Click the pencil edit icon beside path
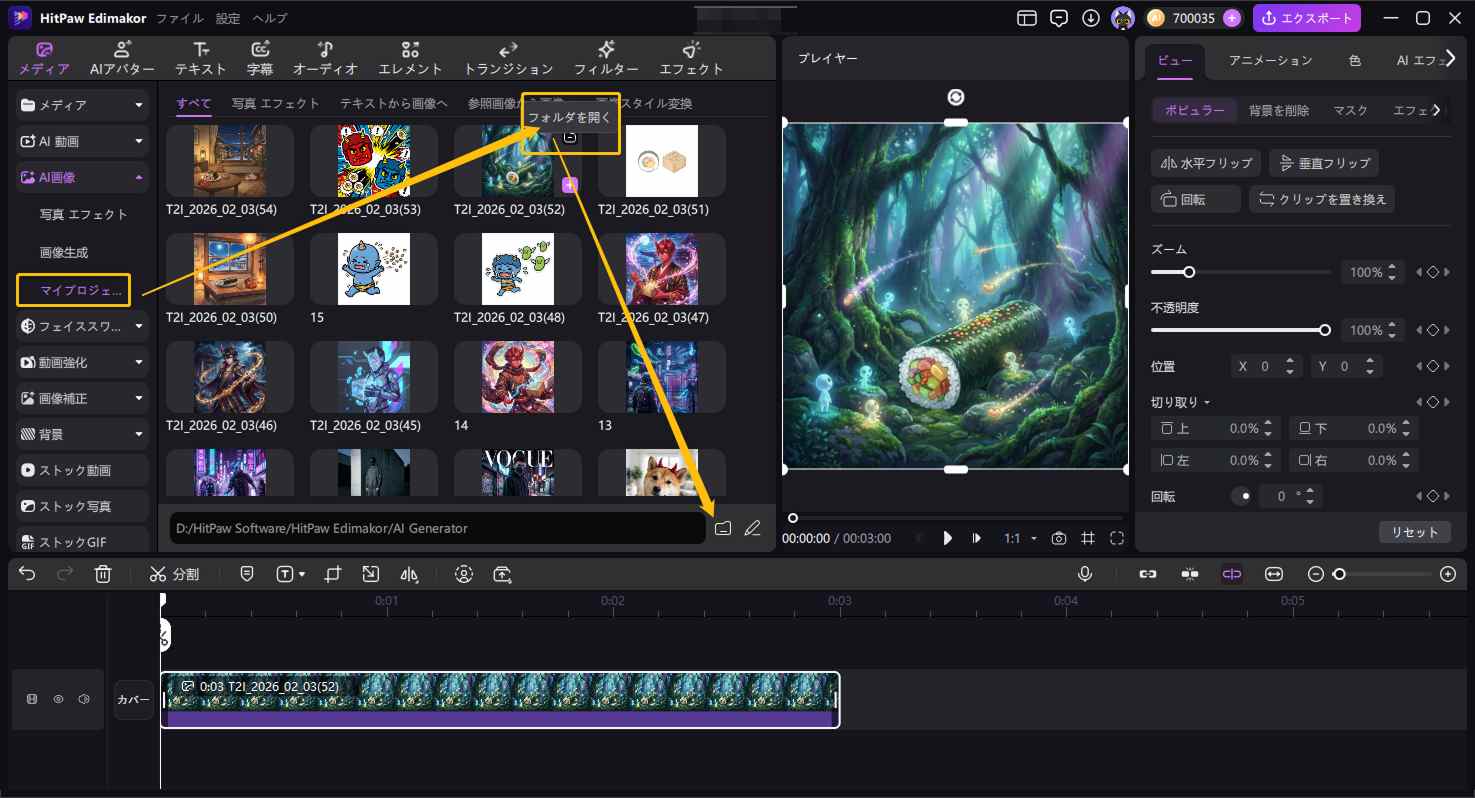The image size is (1475, 798). (x=753, y=528)
